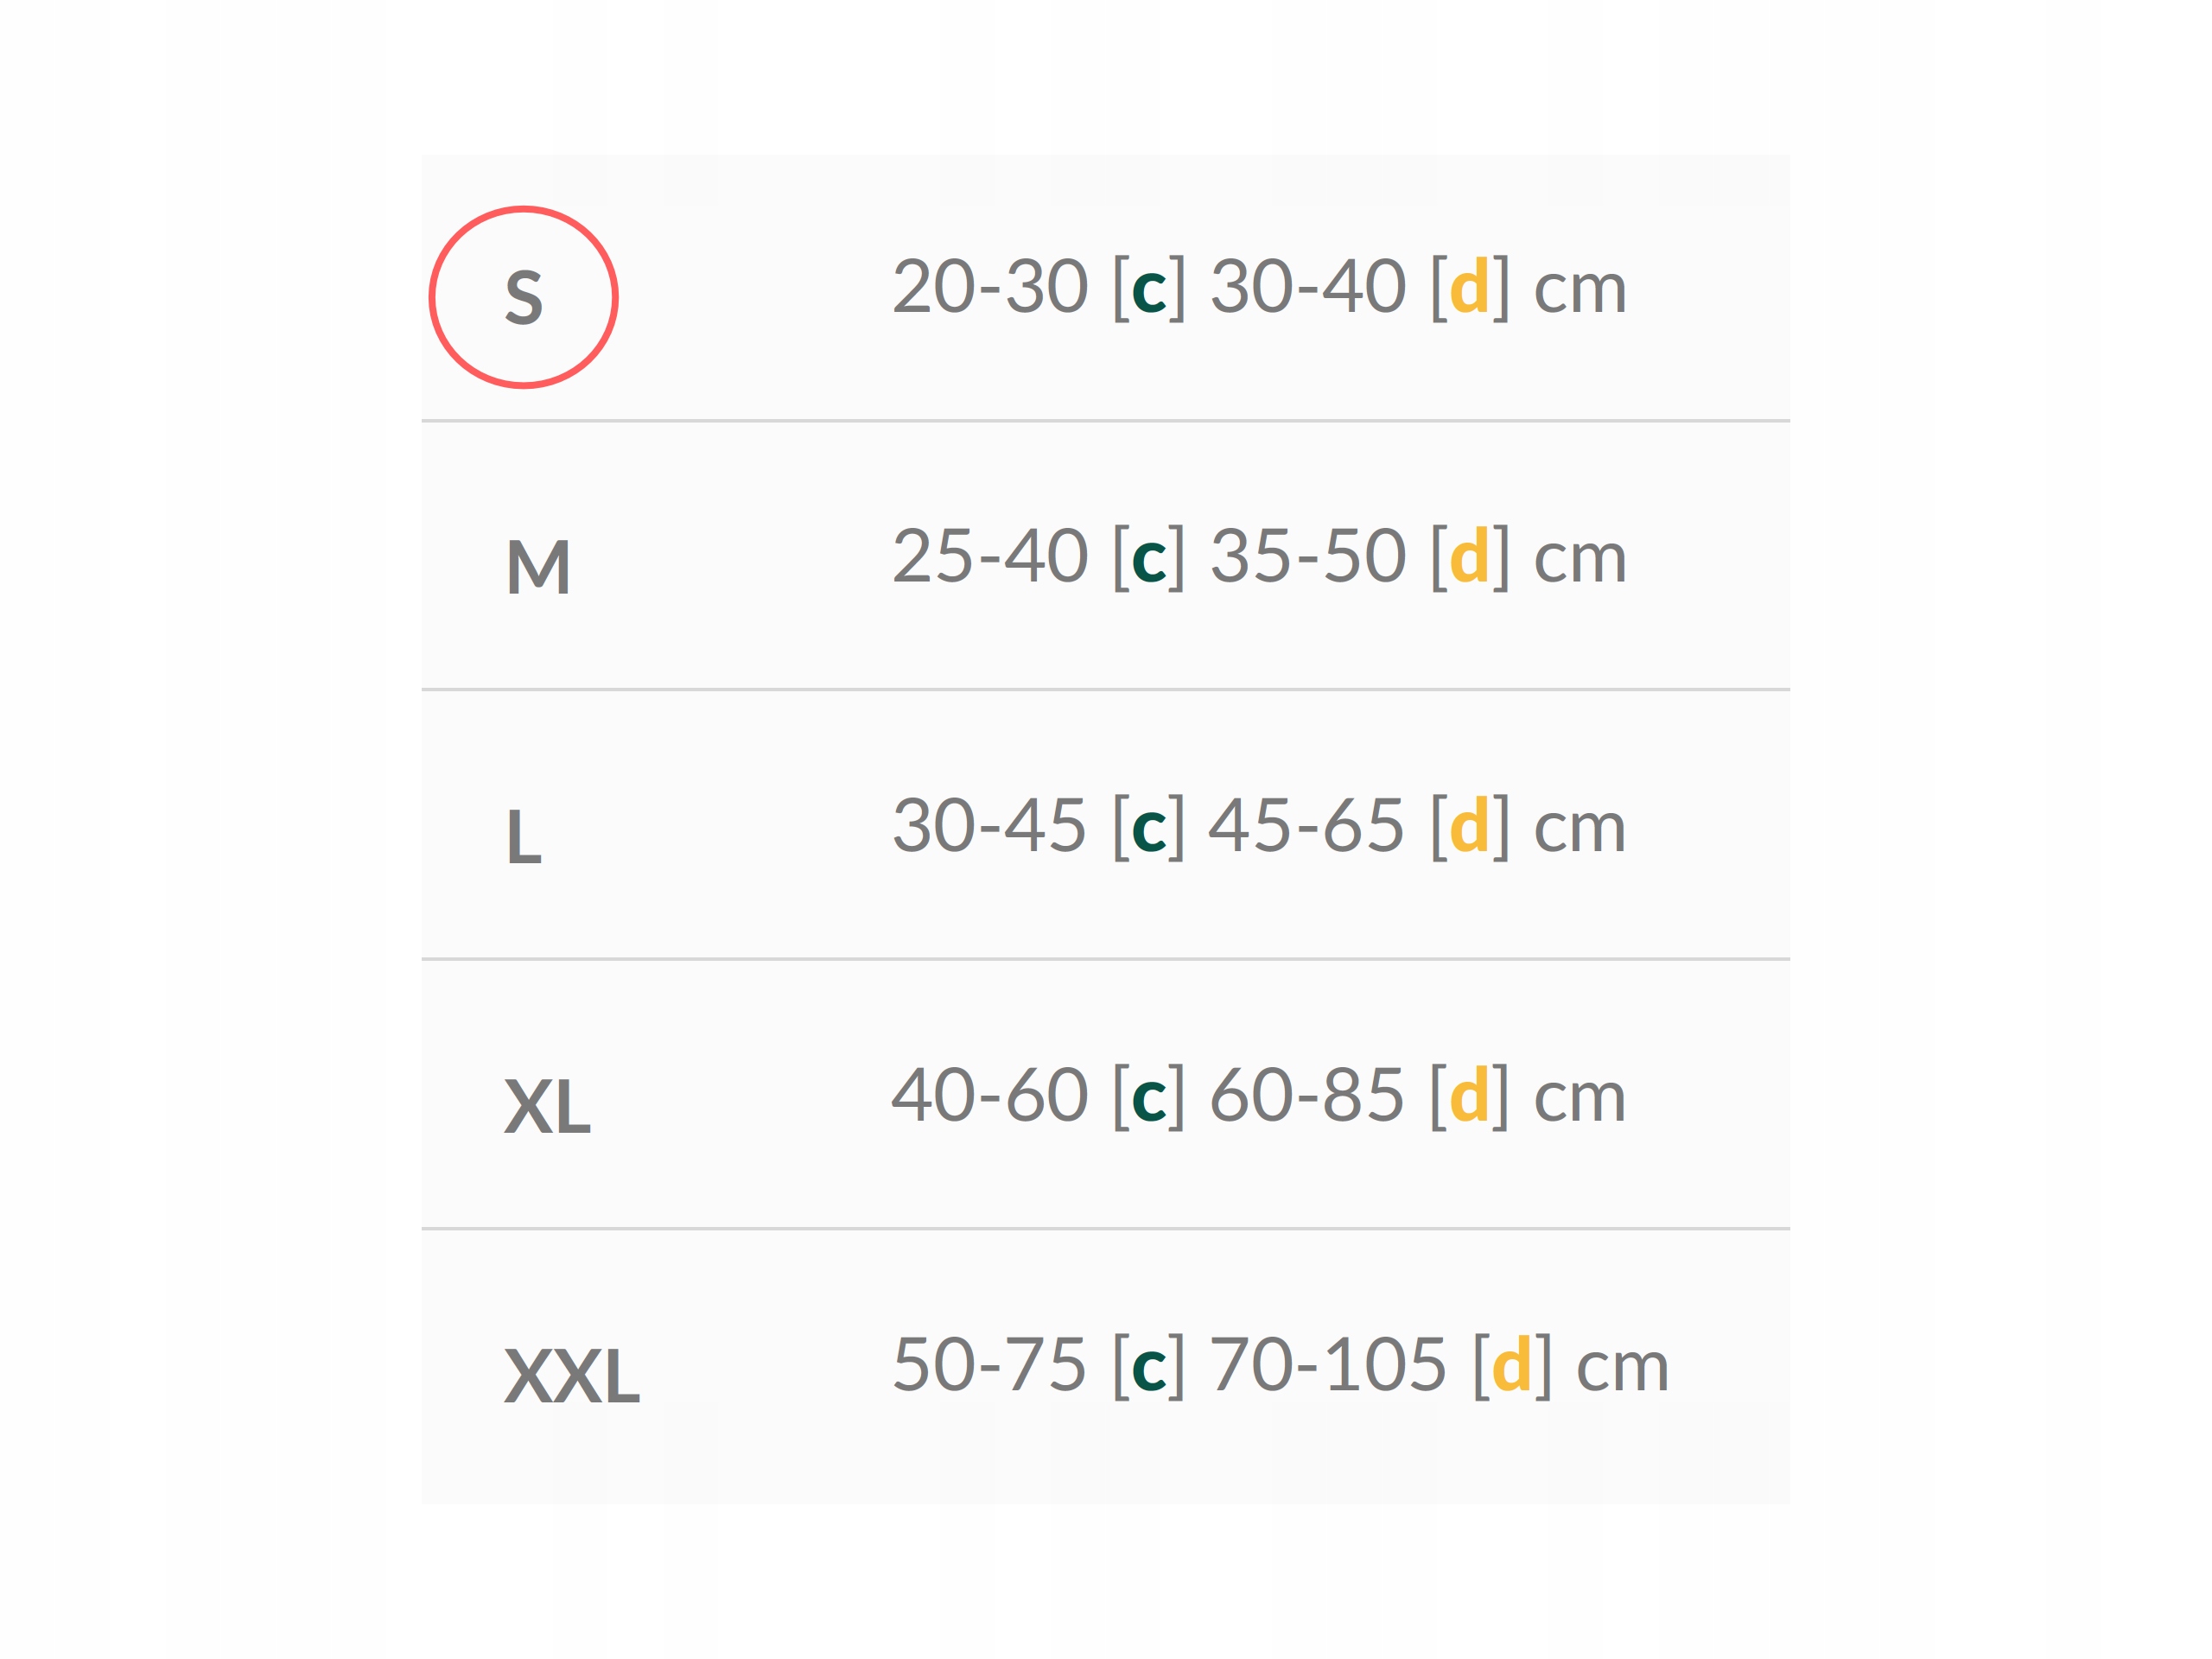Select the circled S size label

523,297
